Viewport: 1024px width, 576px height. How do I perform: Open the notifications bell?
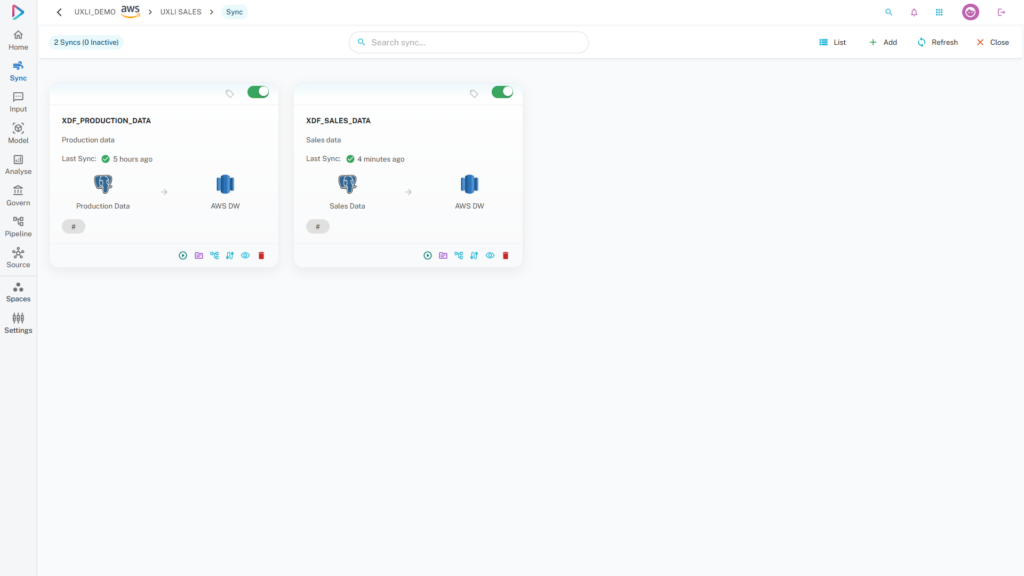(x=914, y=12)
